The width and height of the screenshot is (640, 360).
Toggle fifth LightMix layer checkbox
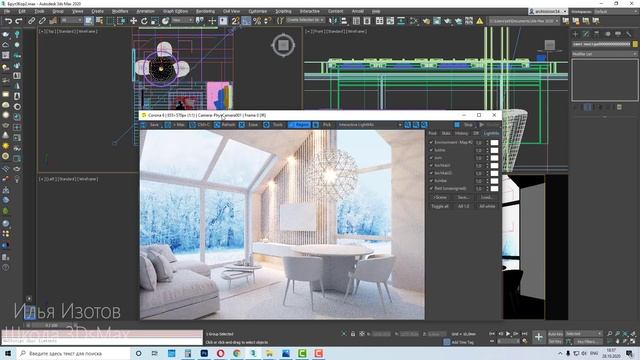coord(431,173)
